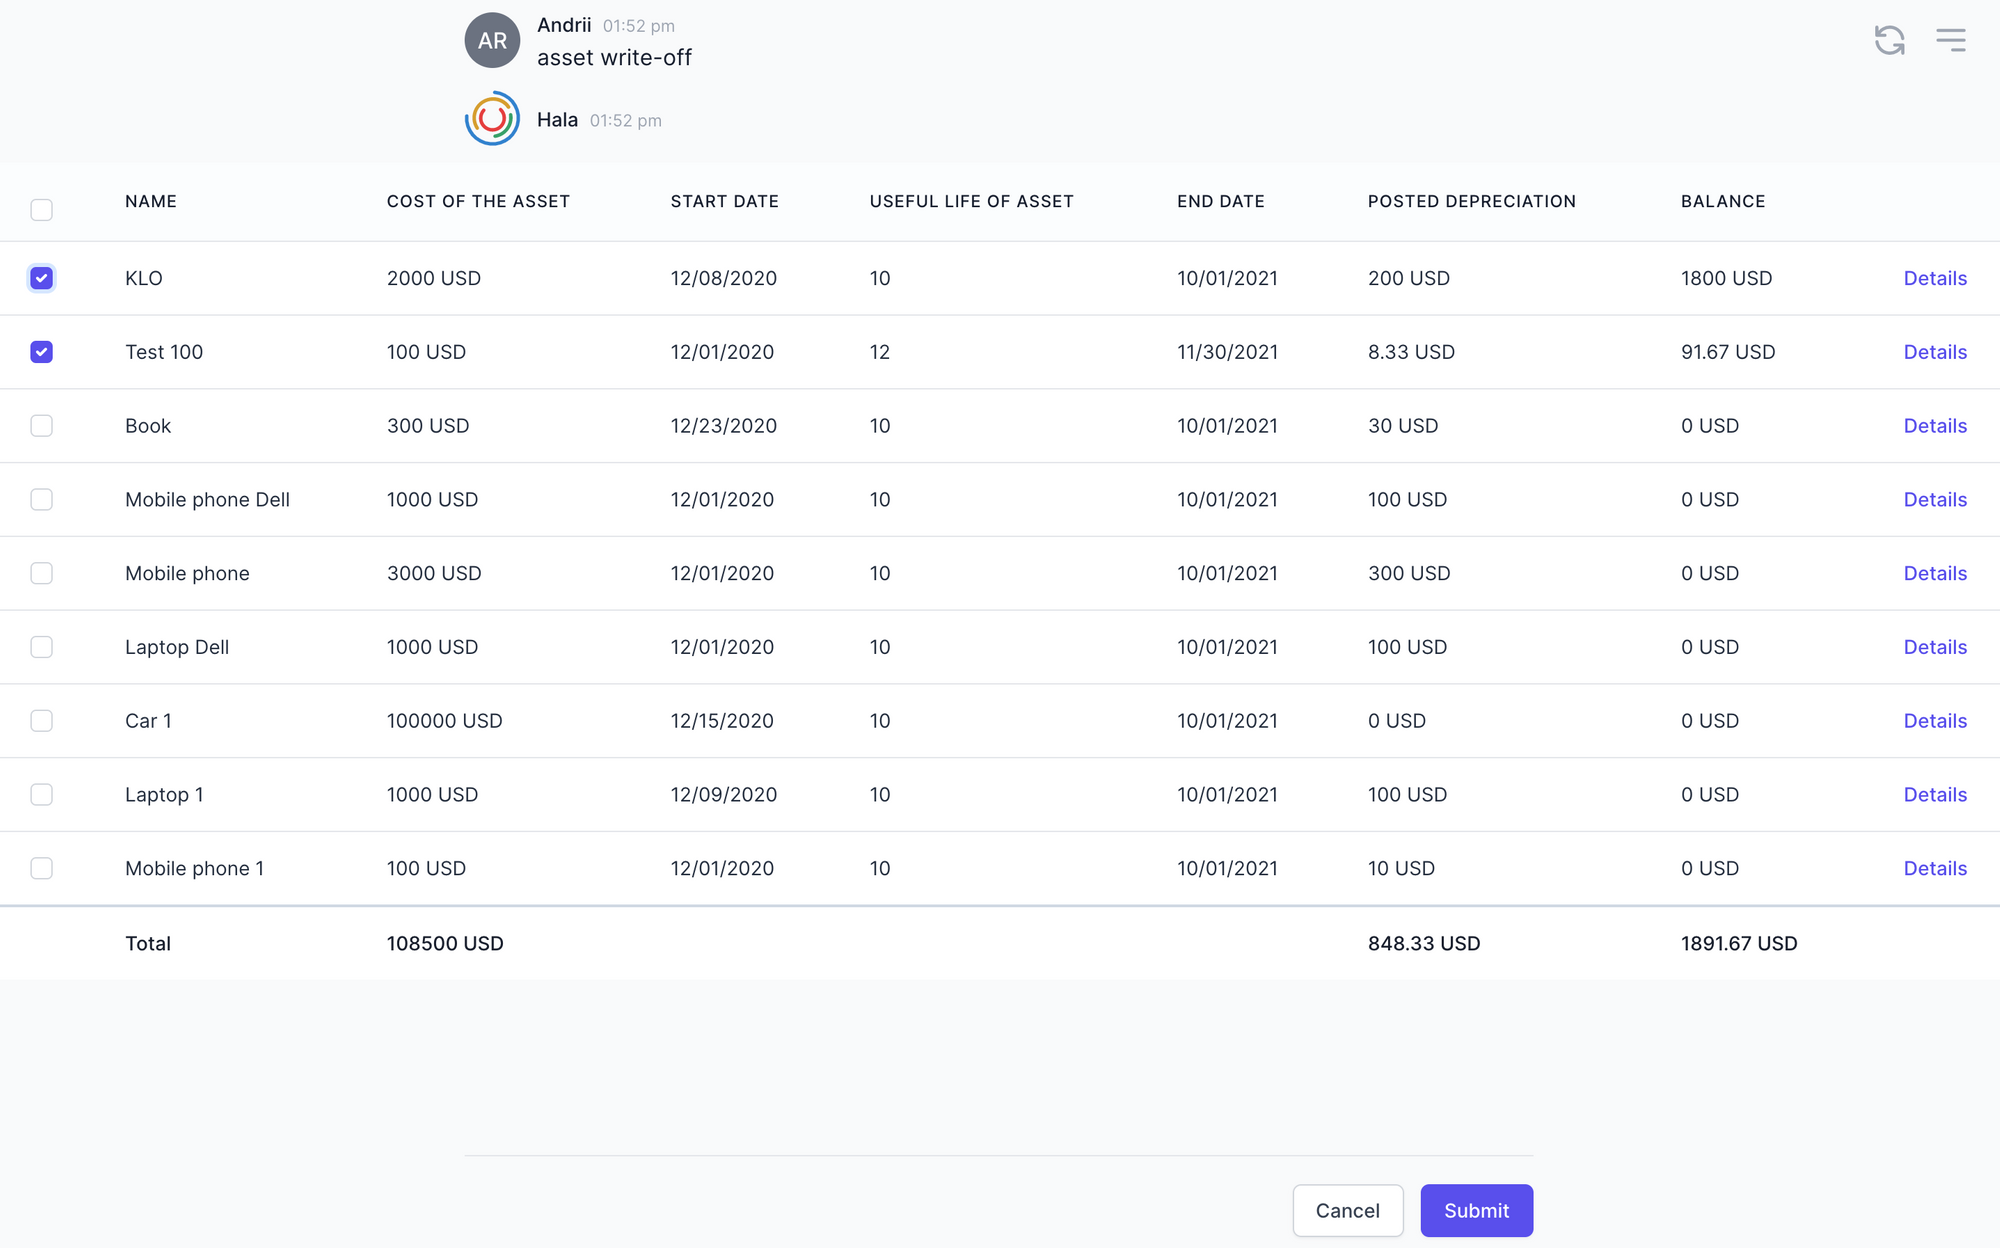Click the END DATE column header

click(x=1221, y=201)
